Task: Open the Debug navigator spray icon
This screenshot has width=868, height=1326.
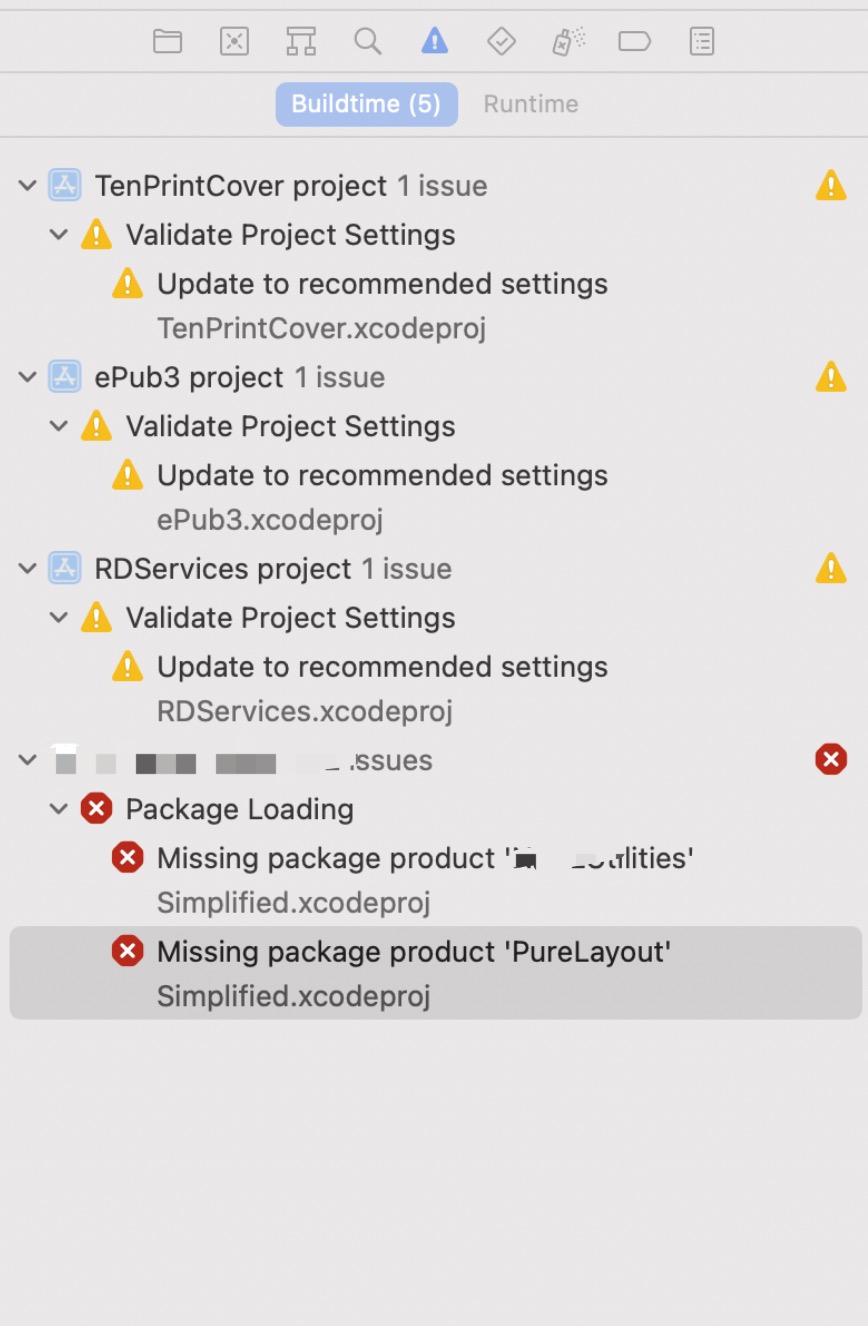Action: point(568,41)
